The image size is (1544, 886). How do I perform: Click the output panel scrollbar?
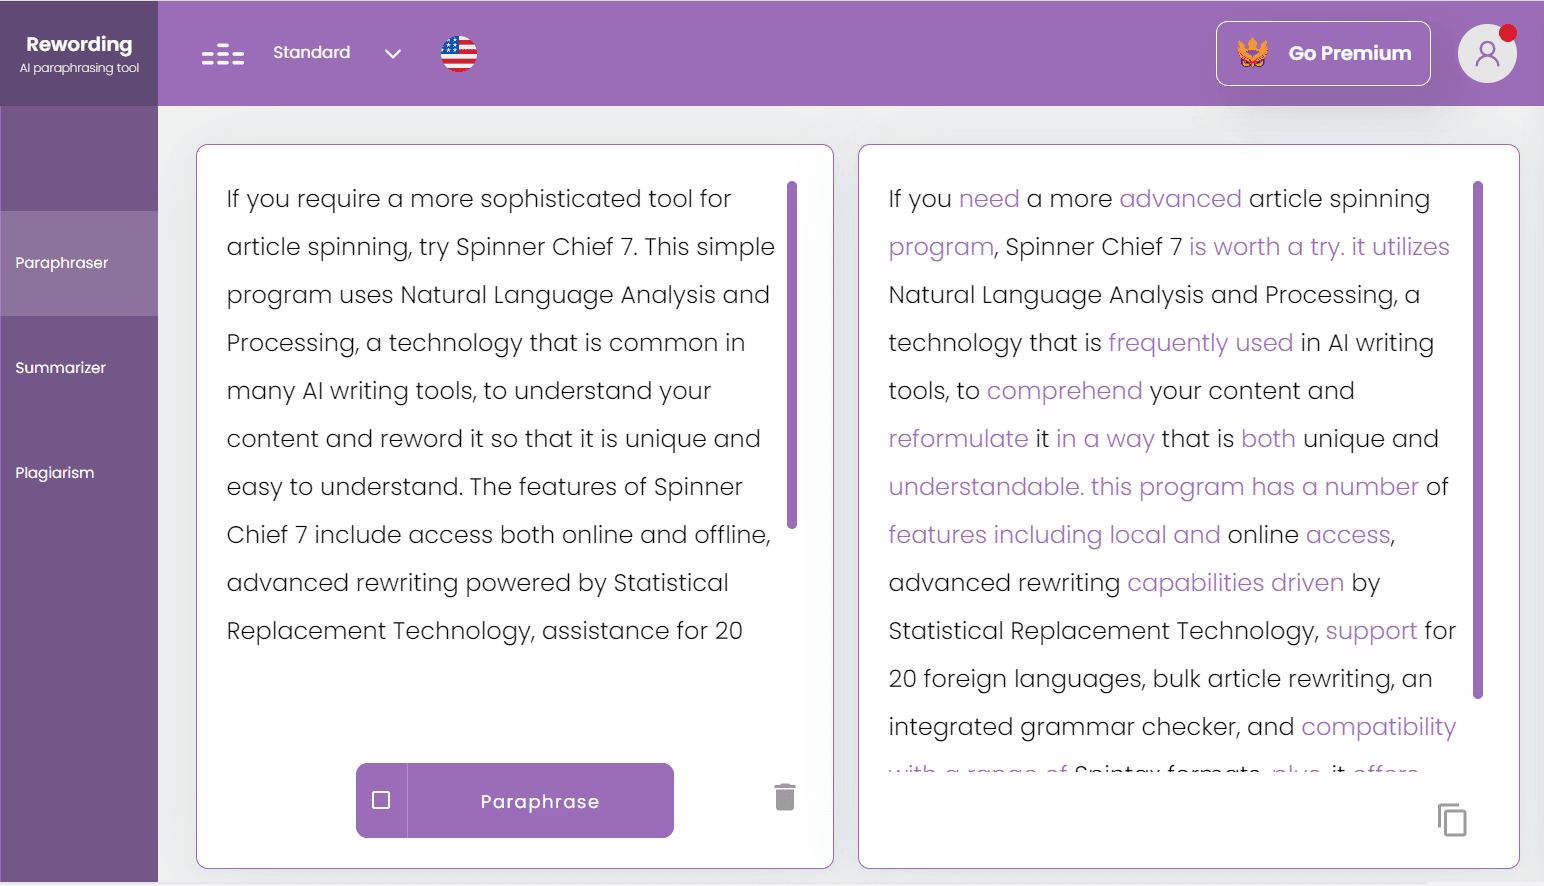(x=1478, y=439)
